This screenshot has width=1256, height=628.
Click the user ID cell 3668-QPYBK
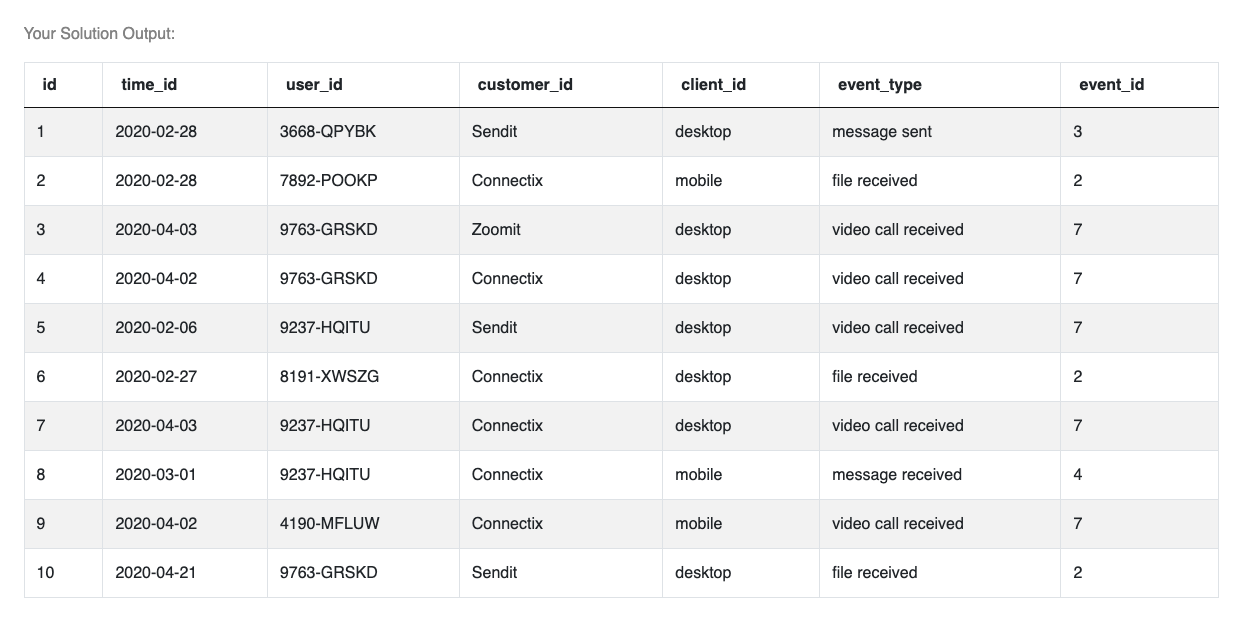(x=328, y=132)
